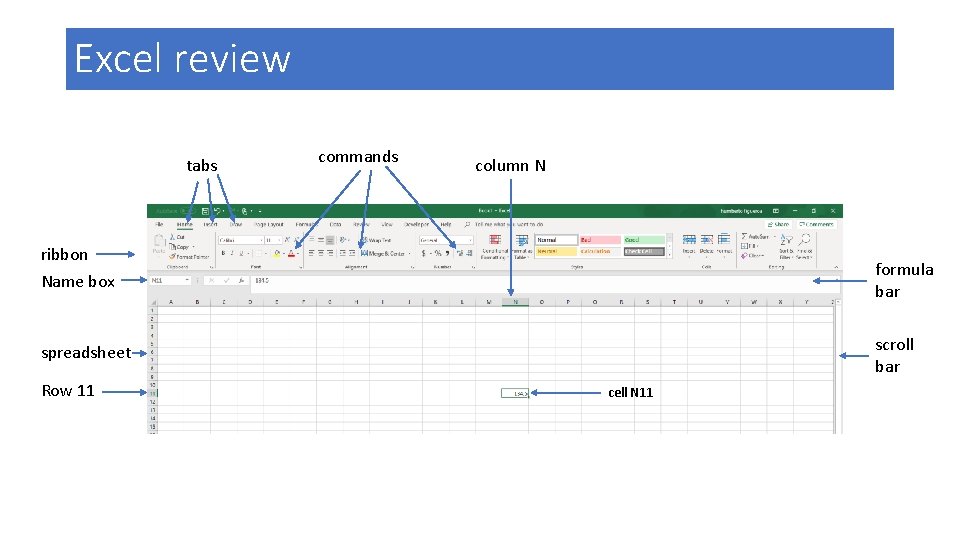
Task: Click the red font color A icon
Action: [291, 253]
